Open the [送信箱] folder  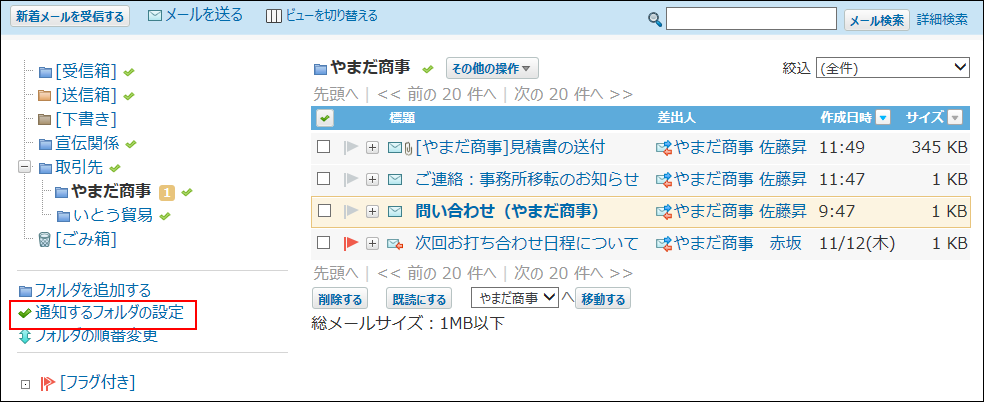pyautogui.click(x=86, y=95)
